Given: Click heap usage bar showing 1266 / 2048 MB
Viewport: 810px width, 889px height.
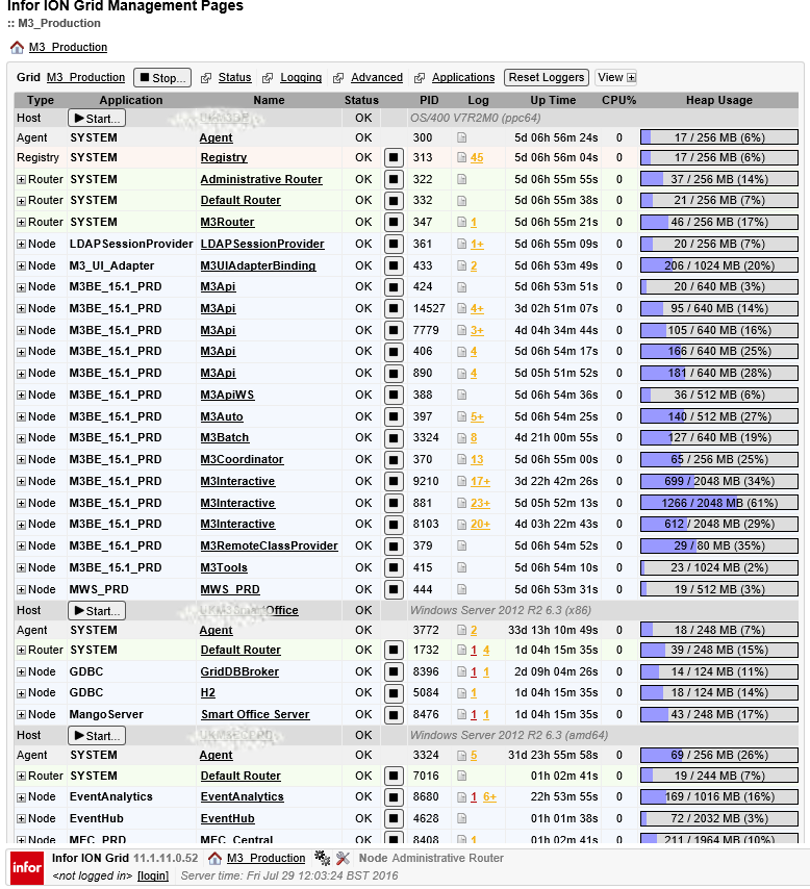Looking at the screenshot, I should 719,503.
